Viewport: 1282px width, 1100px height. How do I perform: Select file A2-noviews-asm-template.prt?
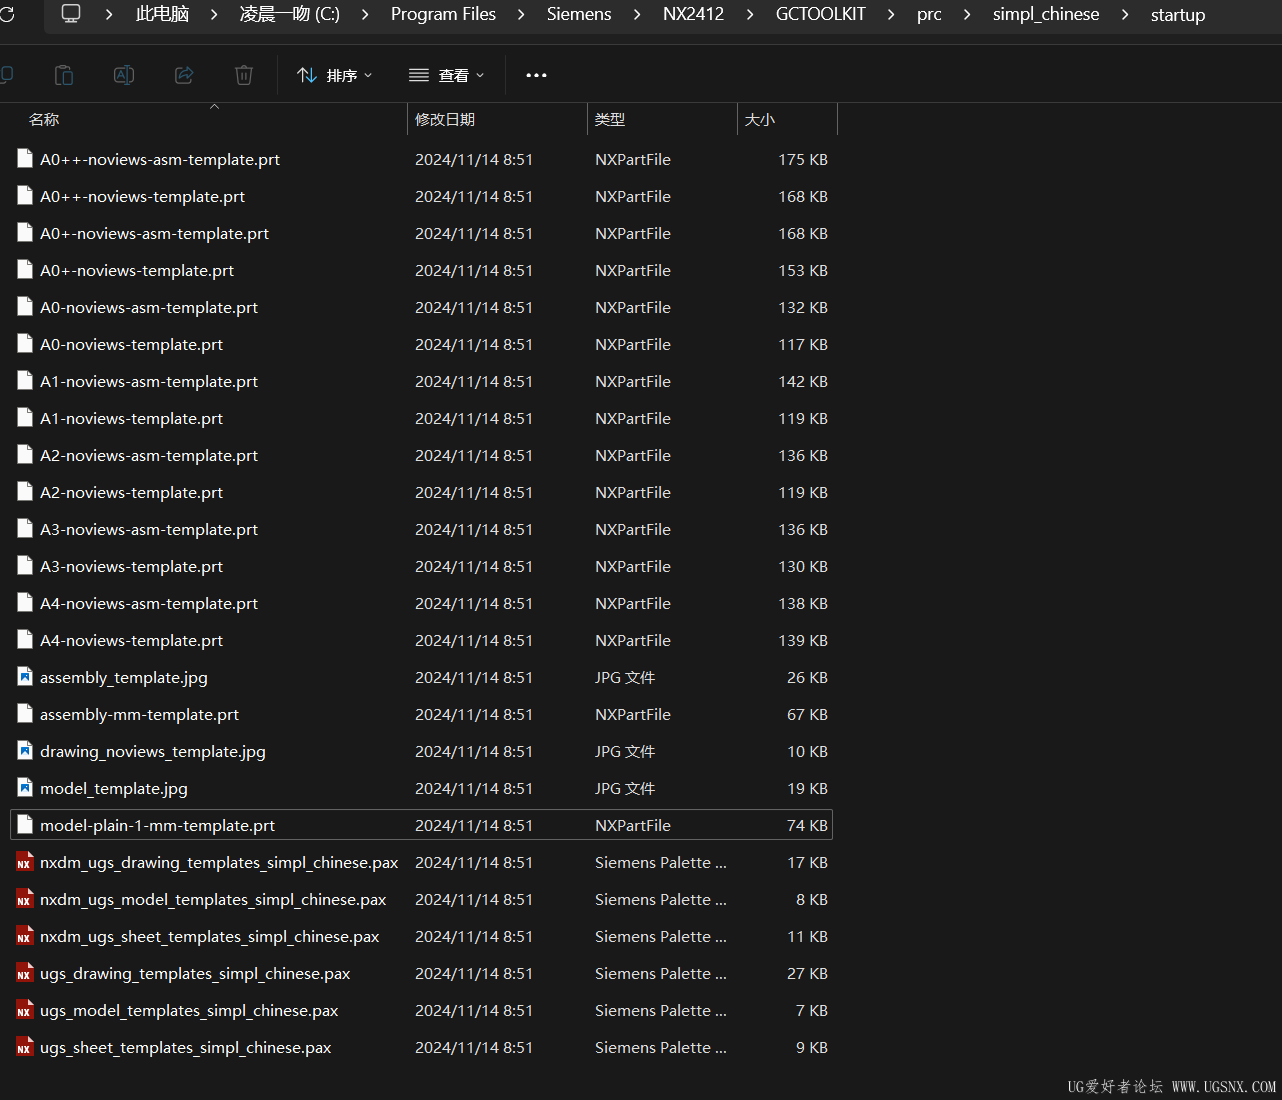click(421, 455)
